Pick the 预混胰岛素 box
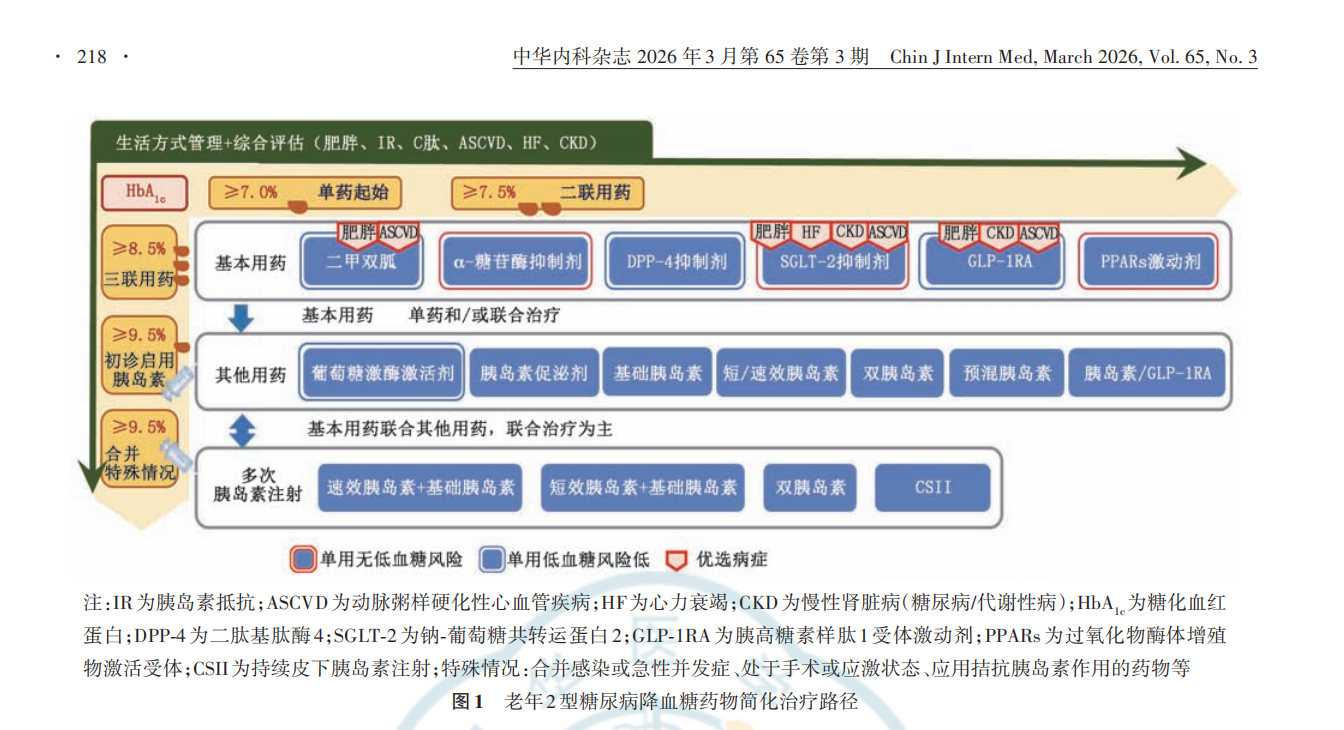Viewport: 1344px width, 730px height. pyautogui.click(x=1007, y=374)
